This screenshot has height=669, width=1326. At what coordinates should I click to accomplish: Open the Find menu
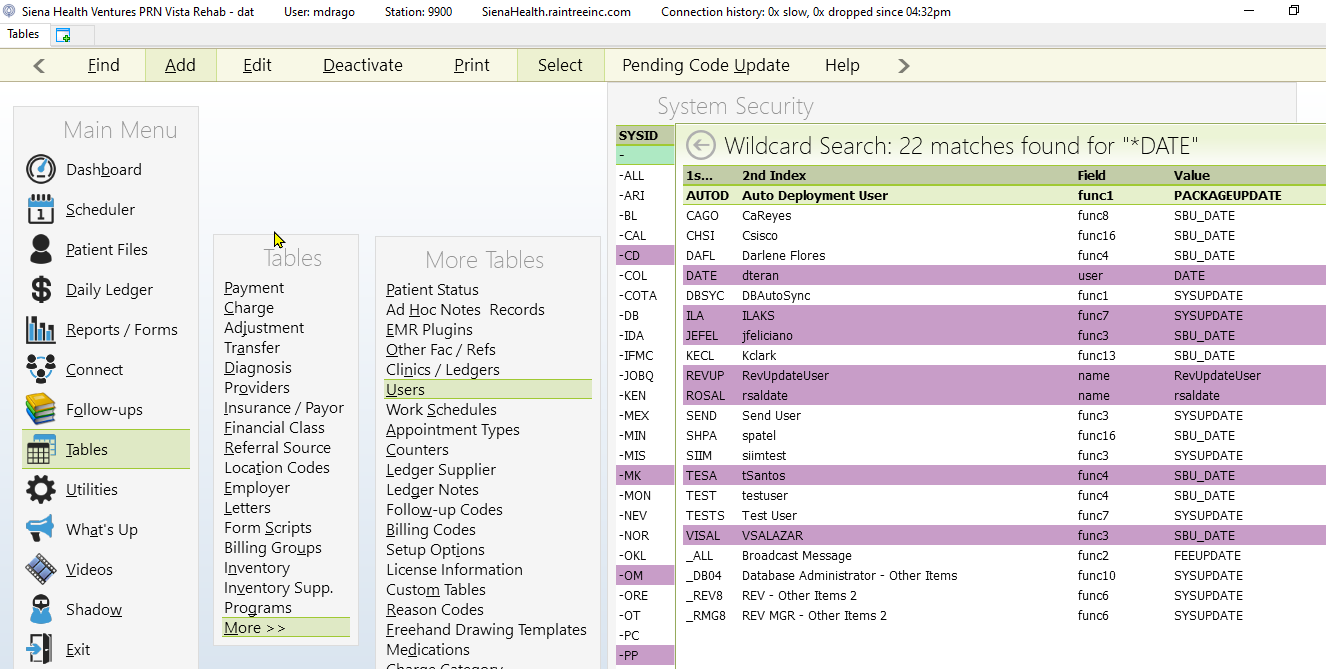pos(103,65)
